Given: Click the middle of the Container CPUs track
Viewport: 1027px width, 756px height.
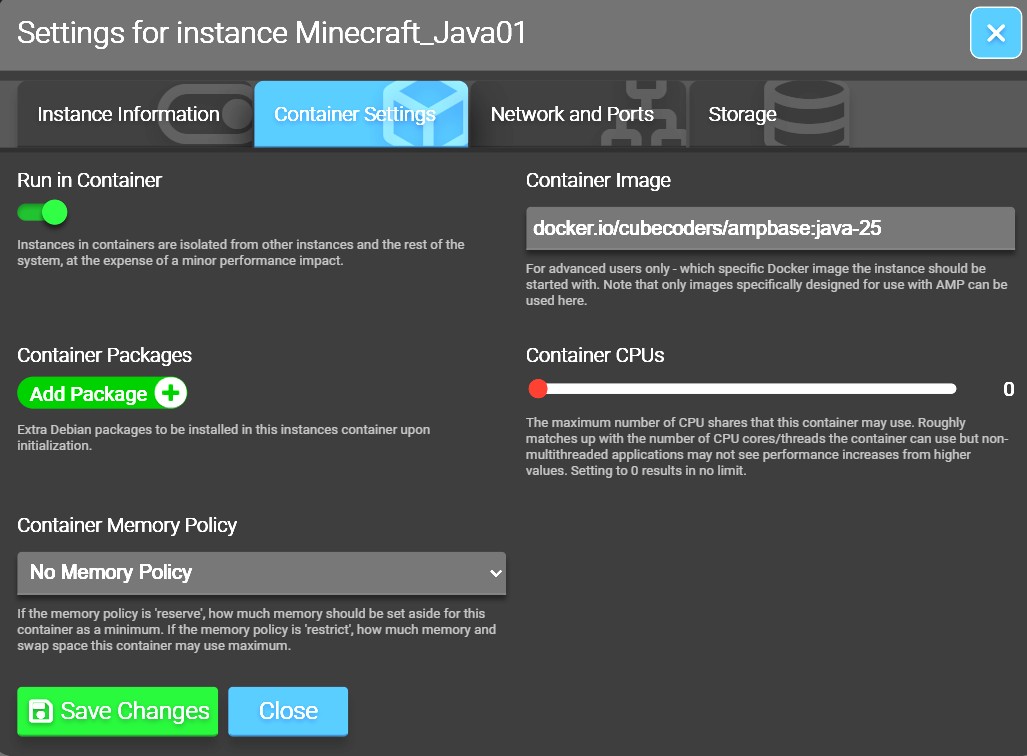Looking at the screenshot, I should (746, 389).
